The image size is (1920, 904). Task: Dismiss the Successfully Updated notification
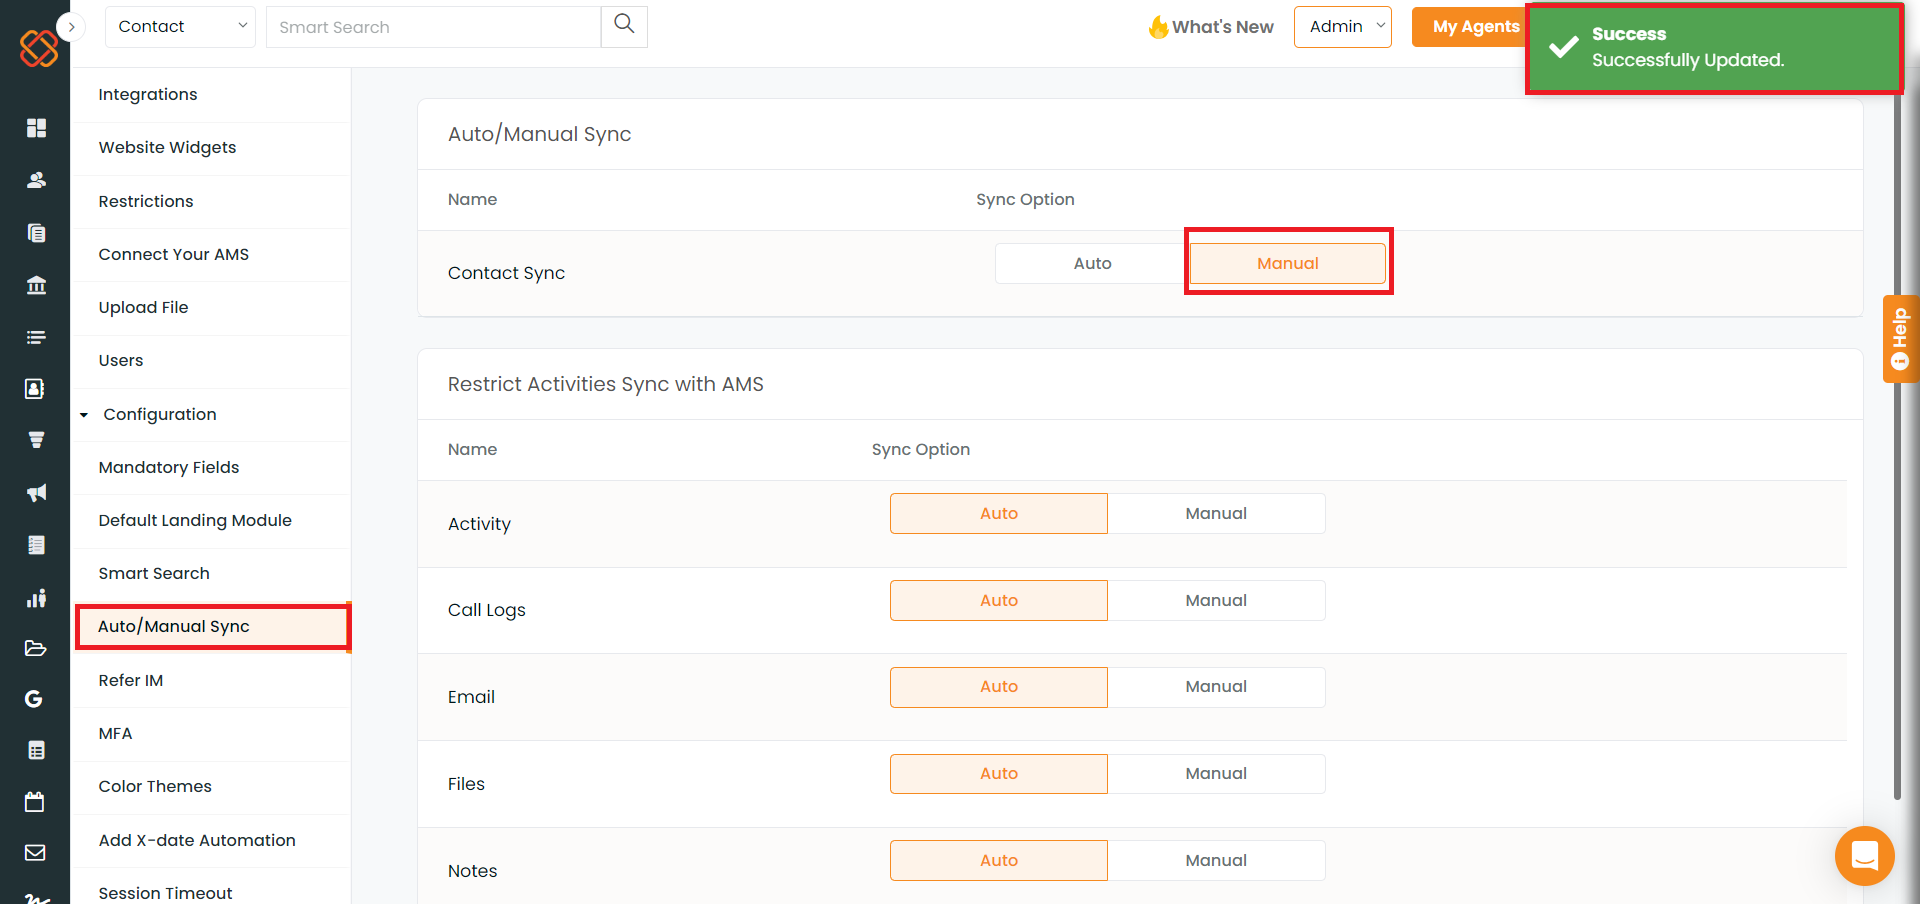1714,48
